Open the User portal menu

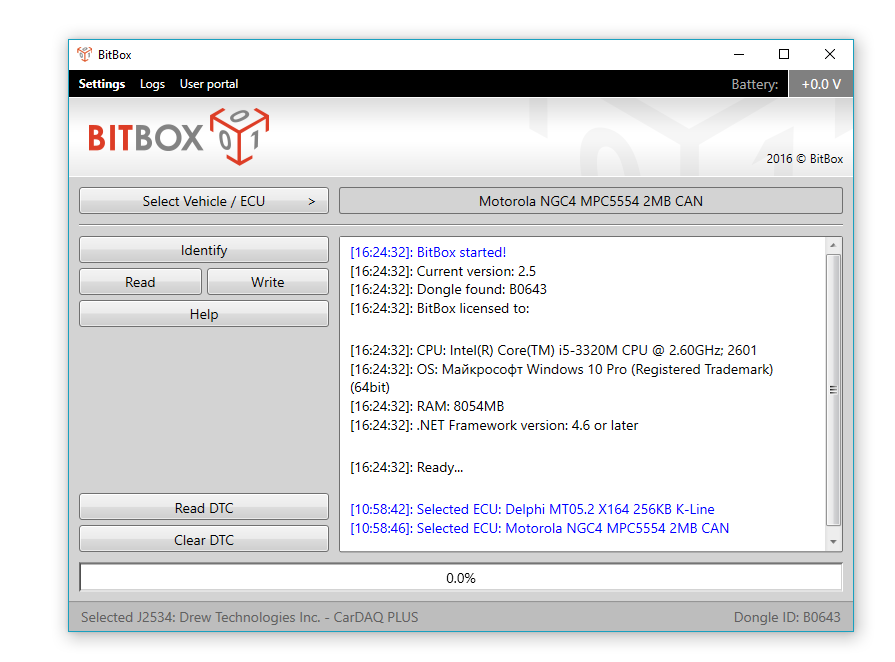pyautogui.click(x=209, y=84)
